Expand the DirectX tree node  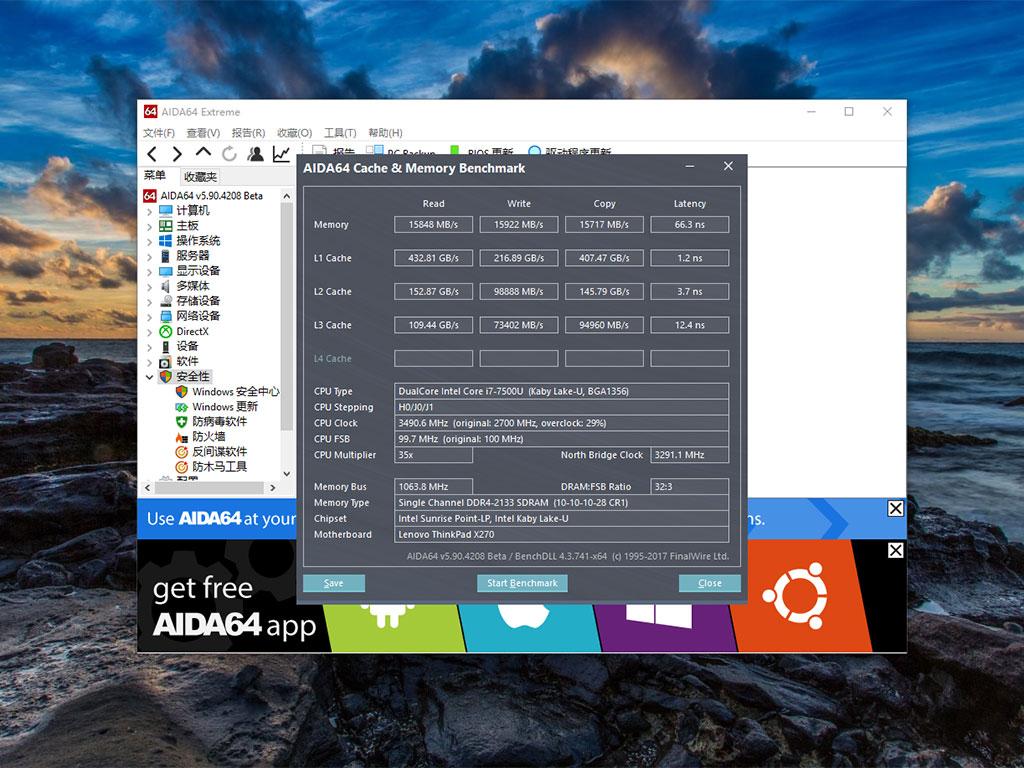(x=150, y=332)
